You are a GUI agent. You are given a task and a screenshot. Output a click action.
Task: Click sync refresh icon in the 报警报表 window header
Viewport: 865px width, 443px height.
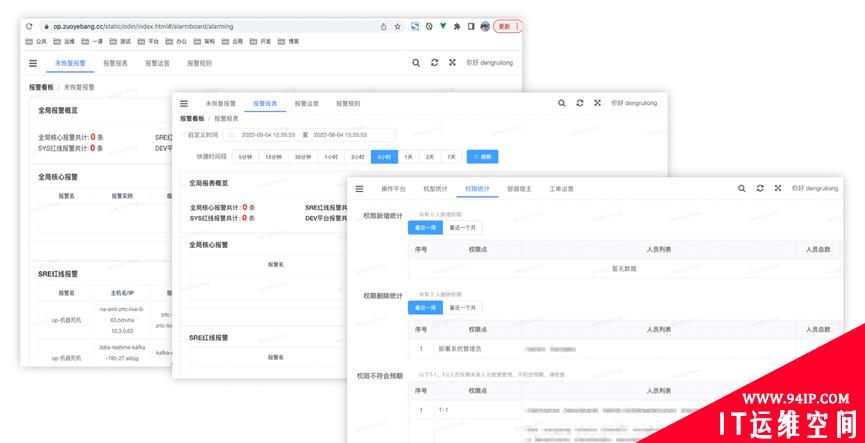click(580, 103)
